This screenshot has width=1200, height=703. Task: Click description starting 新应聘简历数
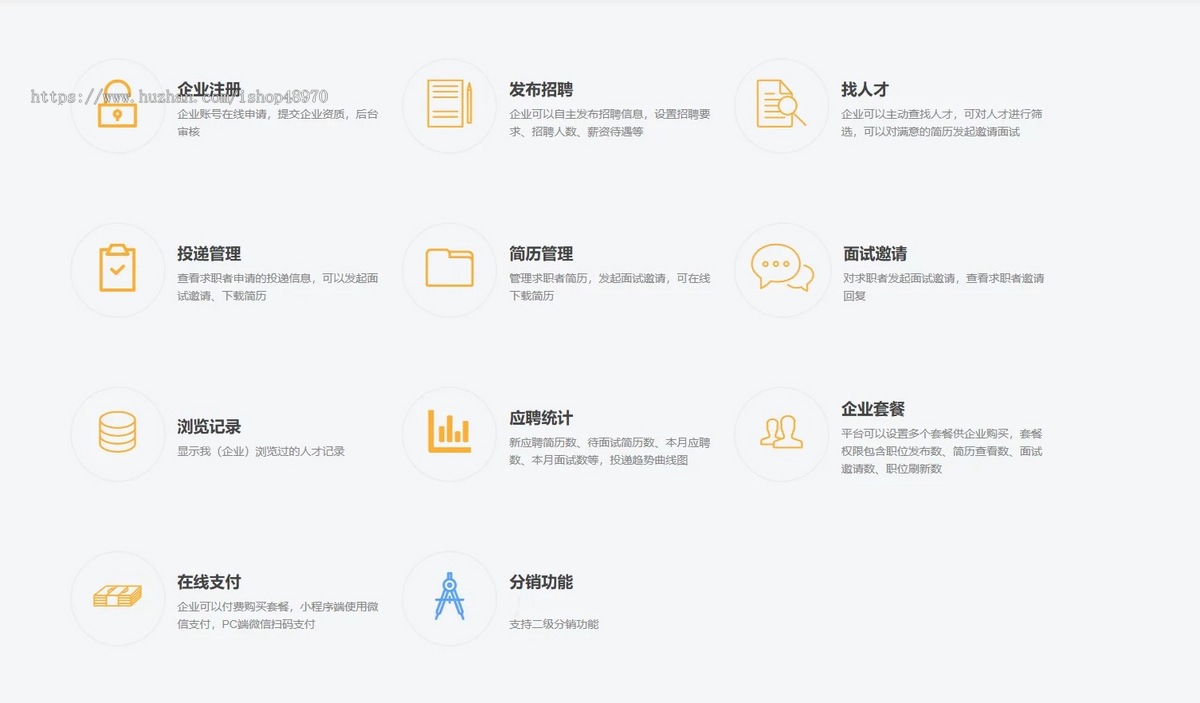tap(610, 451)
